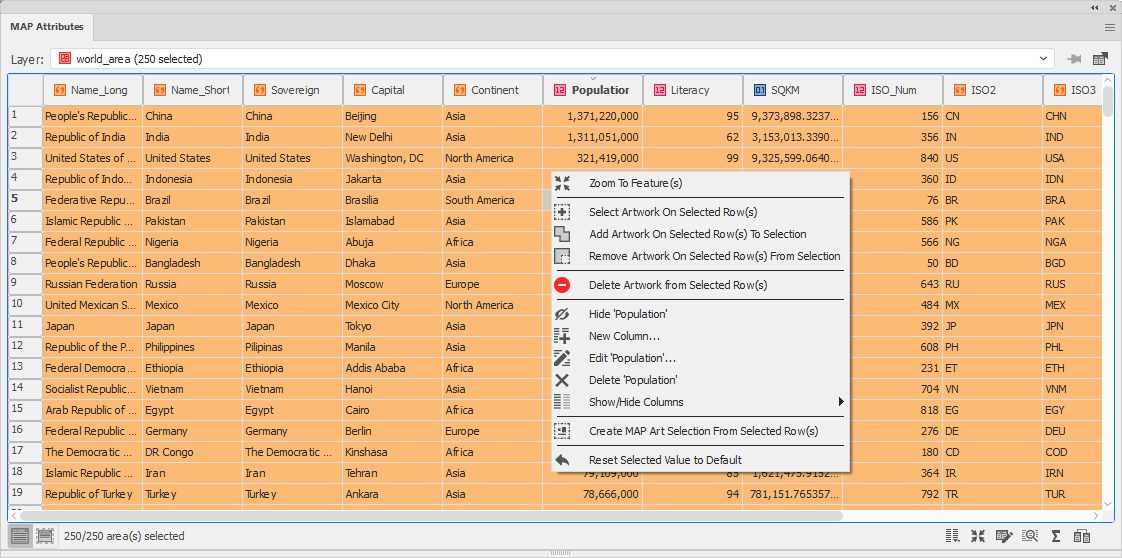Select row number 19 header
Screen dimensions: 1122x558
coord(26,494)
